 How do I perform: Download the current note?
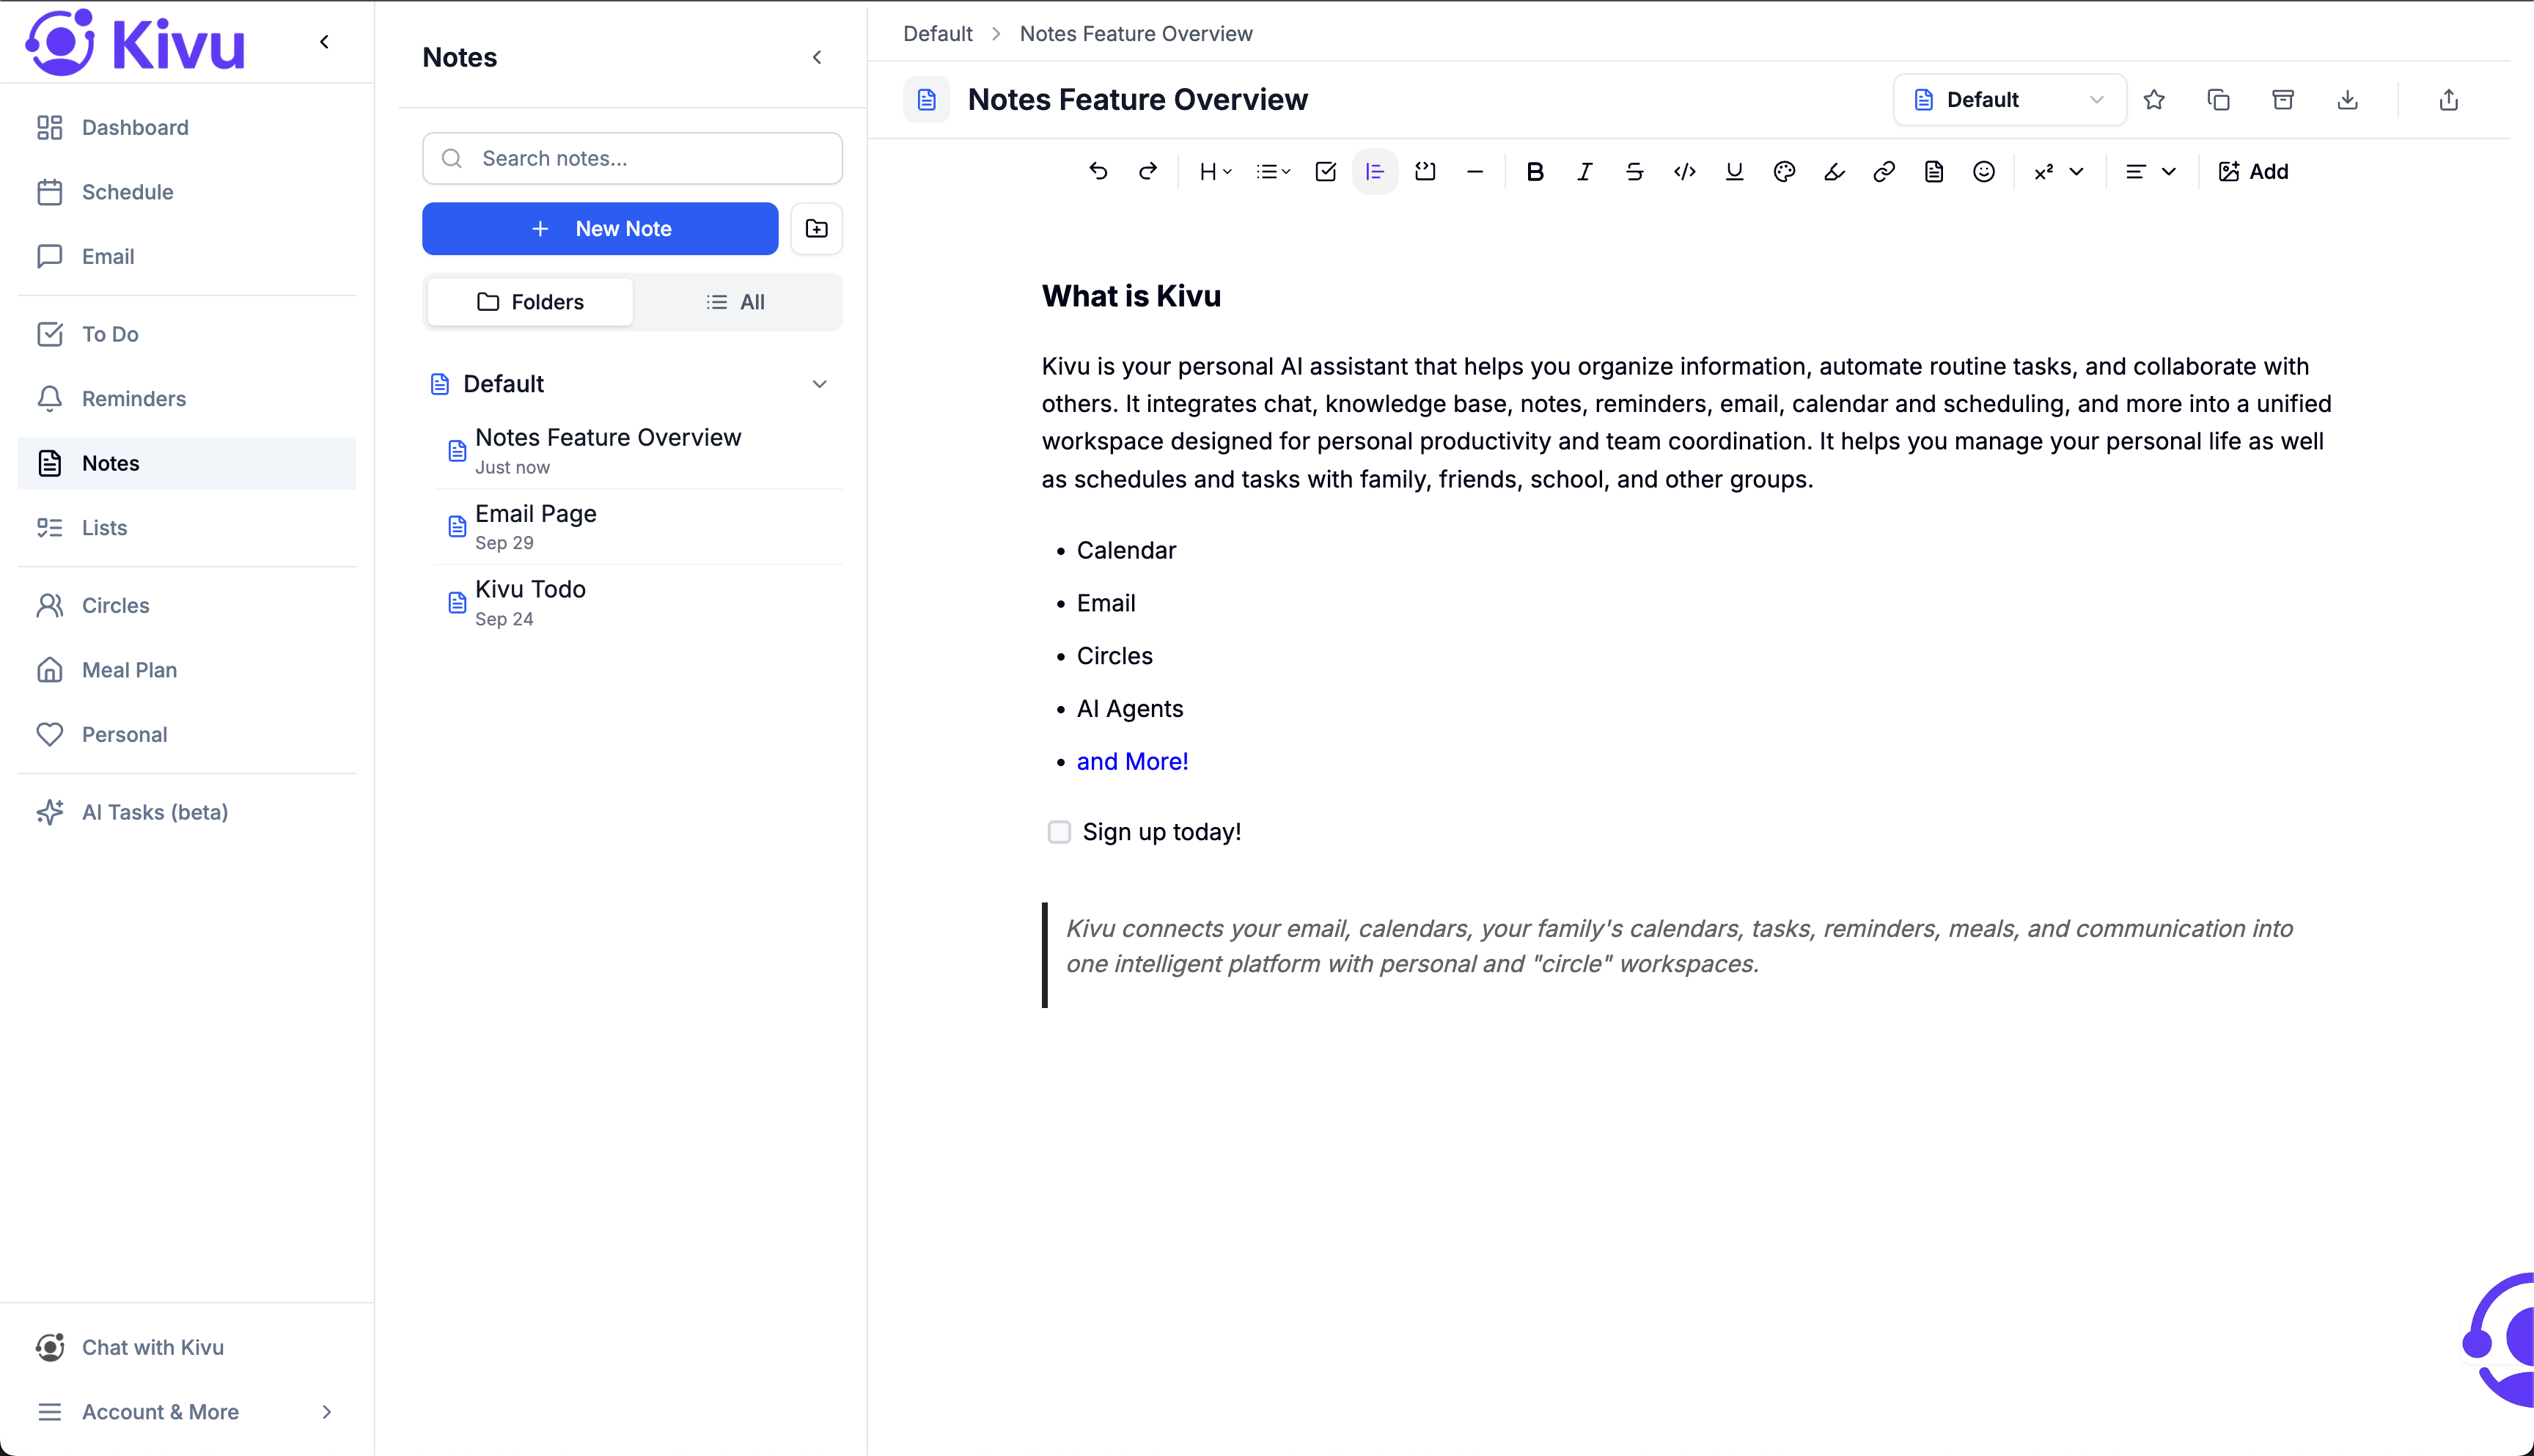2348,99
